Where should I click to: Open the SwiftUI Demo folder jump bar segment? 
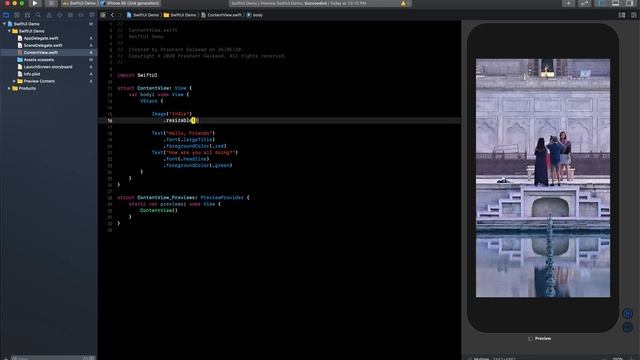tap(180, 15)
